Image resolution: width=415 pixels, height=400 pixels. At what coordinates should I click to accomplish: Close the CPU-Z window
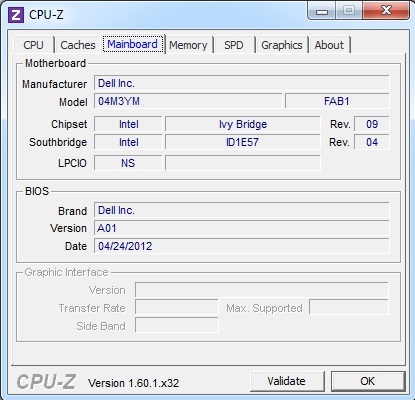386,11
